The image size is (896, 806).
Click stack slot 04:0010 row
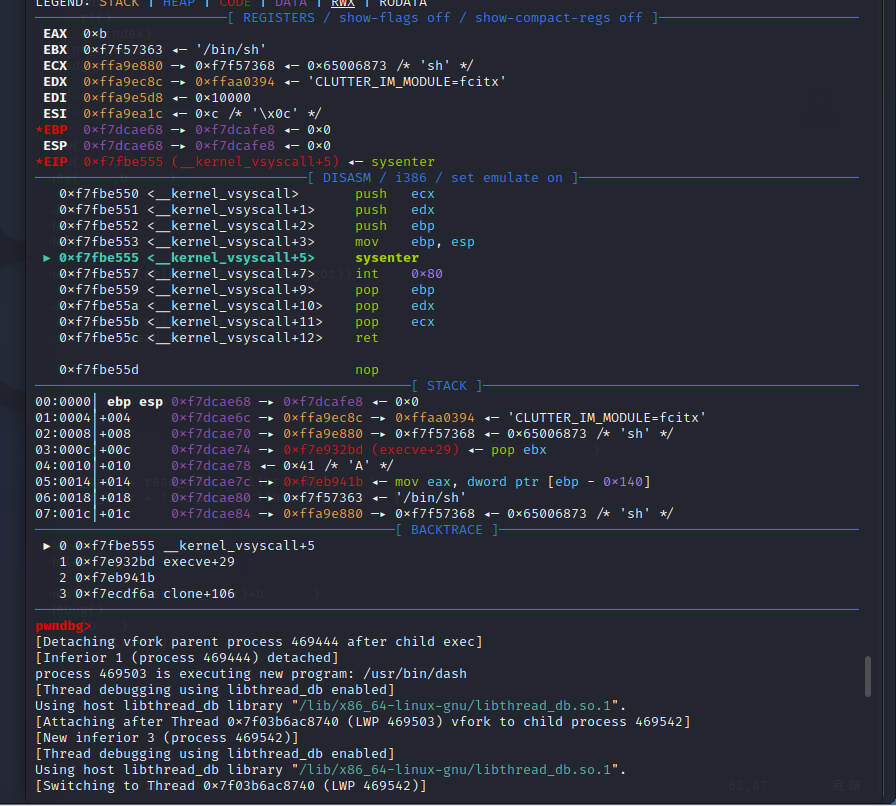tap(214, 466)
